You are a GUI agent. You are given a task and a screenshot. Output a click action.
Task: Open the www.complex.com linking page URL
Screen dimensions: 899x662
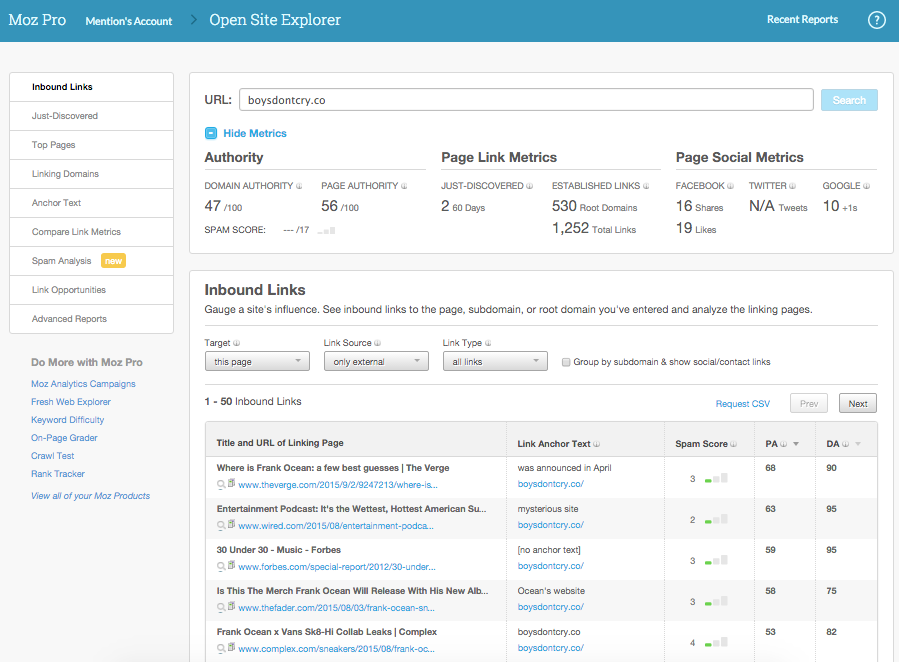click(337, 649)
